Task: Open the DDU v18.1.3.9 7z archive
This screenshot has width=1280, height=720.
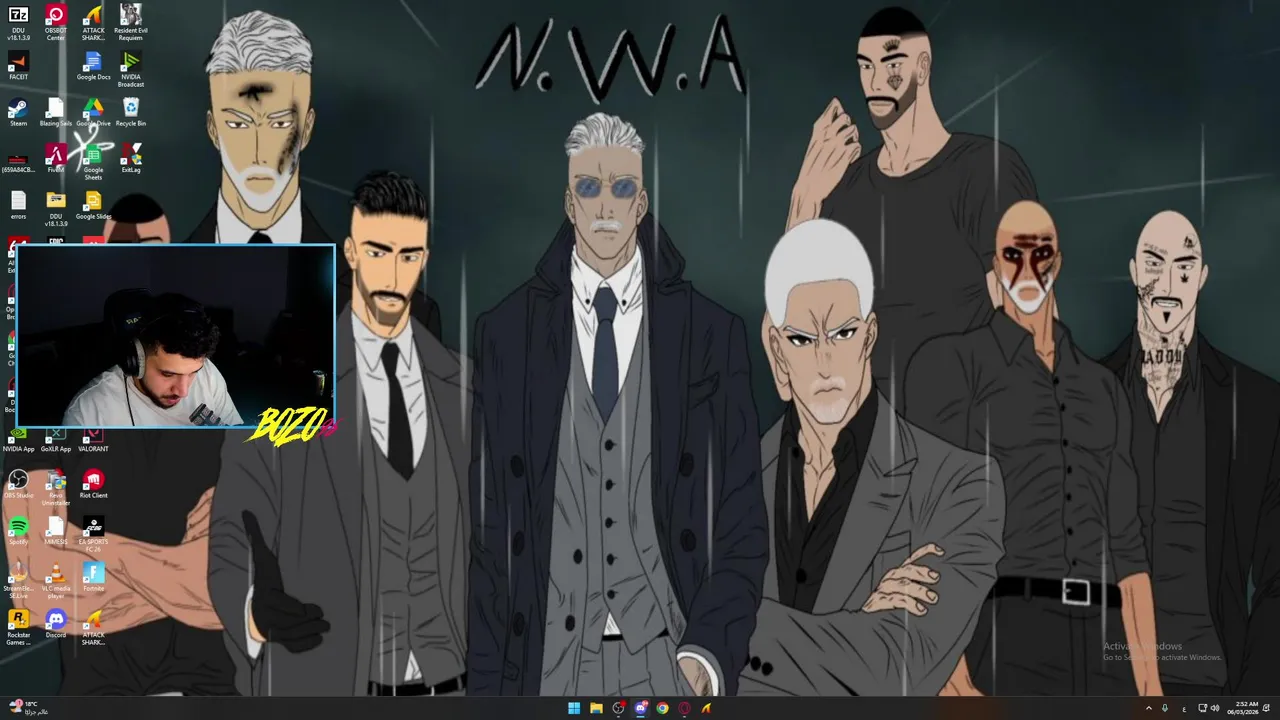Action: (x=18, y=22)
